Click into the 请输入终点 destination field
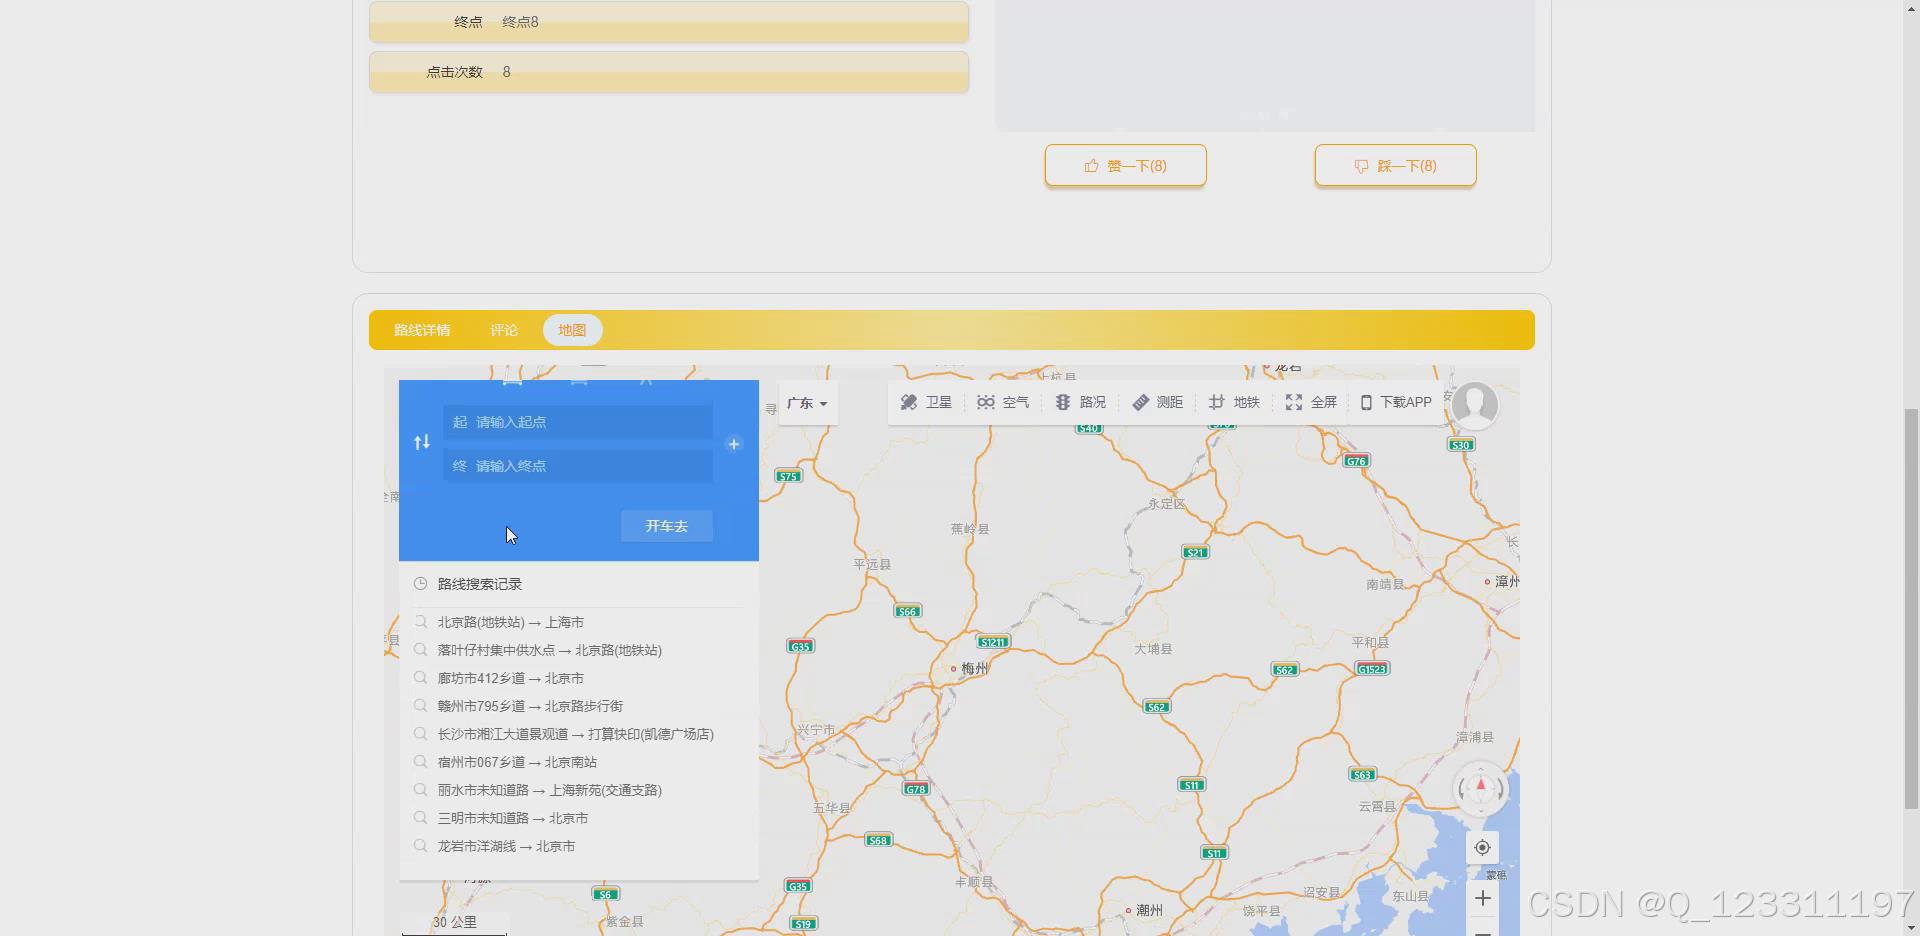This screenshot has height=936, width=1920. coord(578,466)
